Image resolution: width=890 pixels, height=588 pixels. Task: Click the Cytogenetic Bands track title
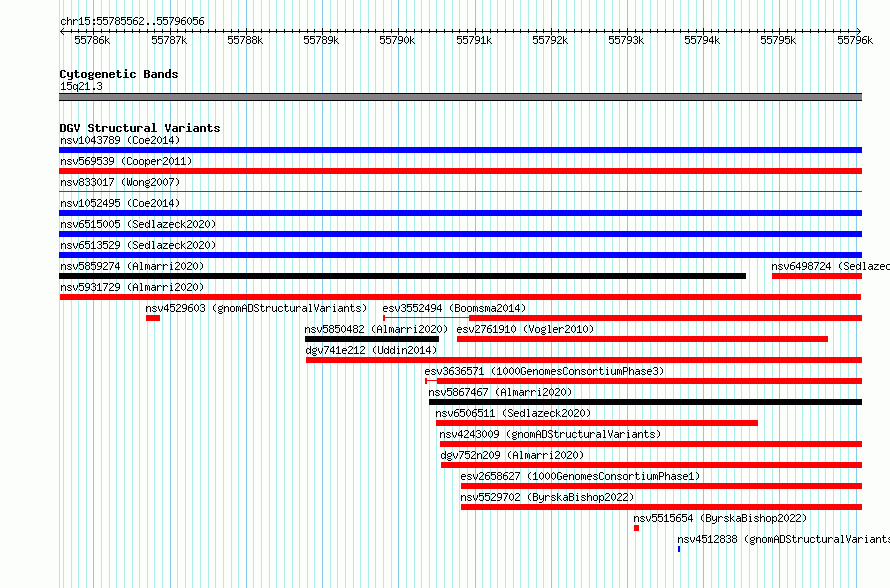point(119,74)
